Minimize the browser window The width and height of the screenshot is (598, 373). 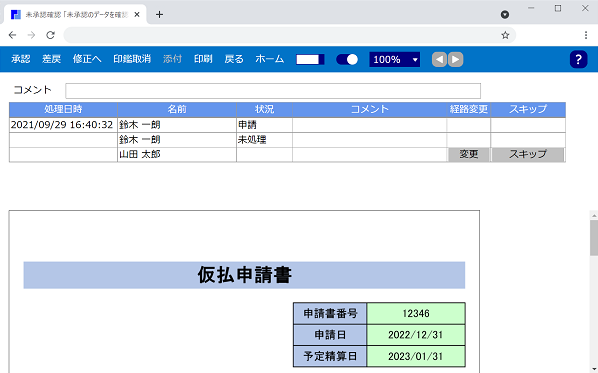(x=531, y=8)
